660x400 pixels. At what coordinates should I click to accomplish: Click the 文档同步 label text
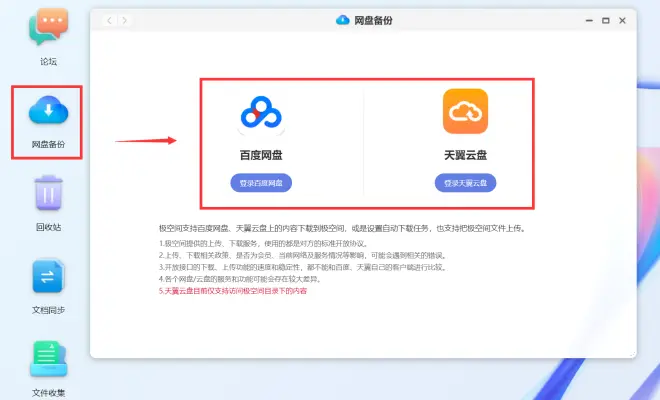click(48, 310)
